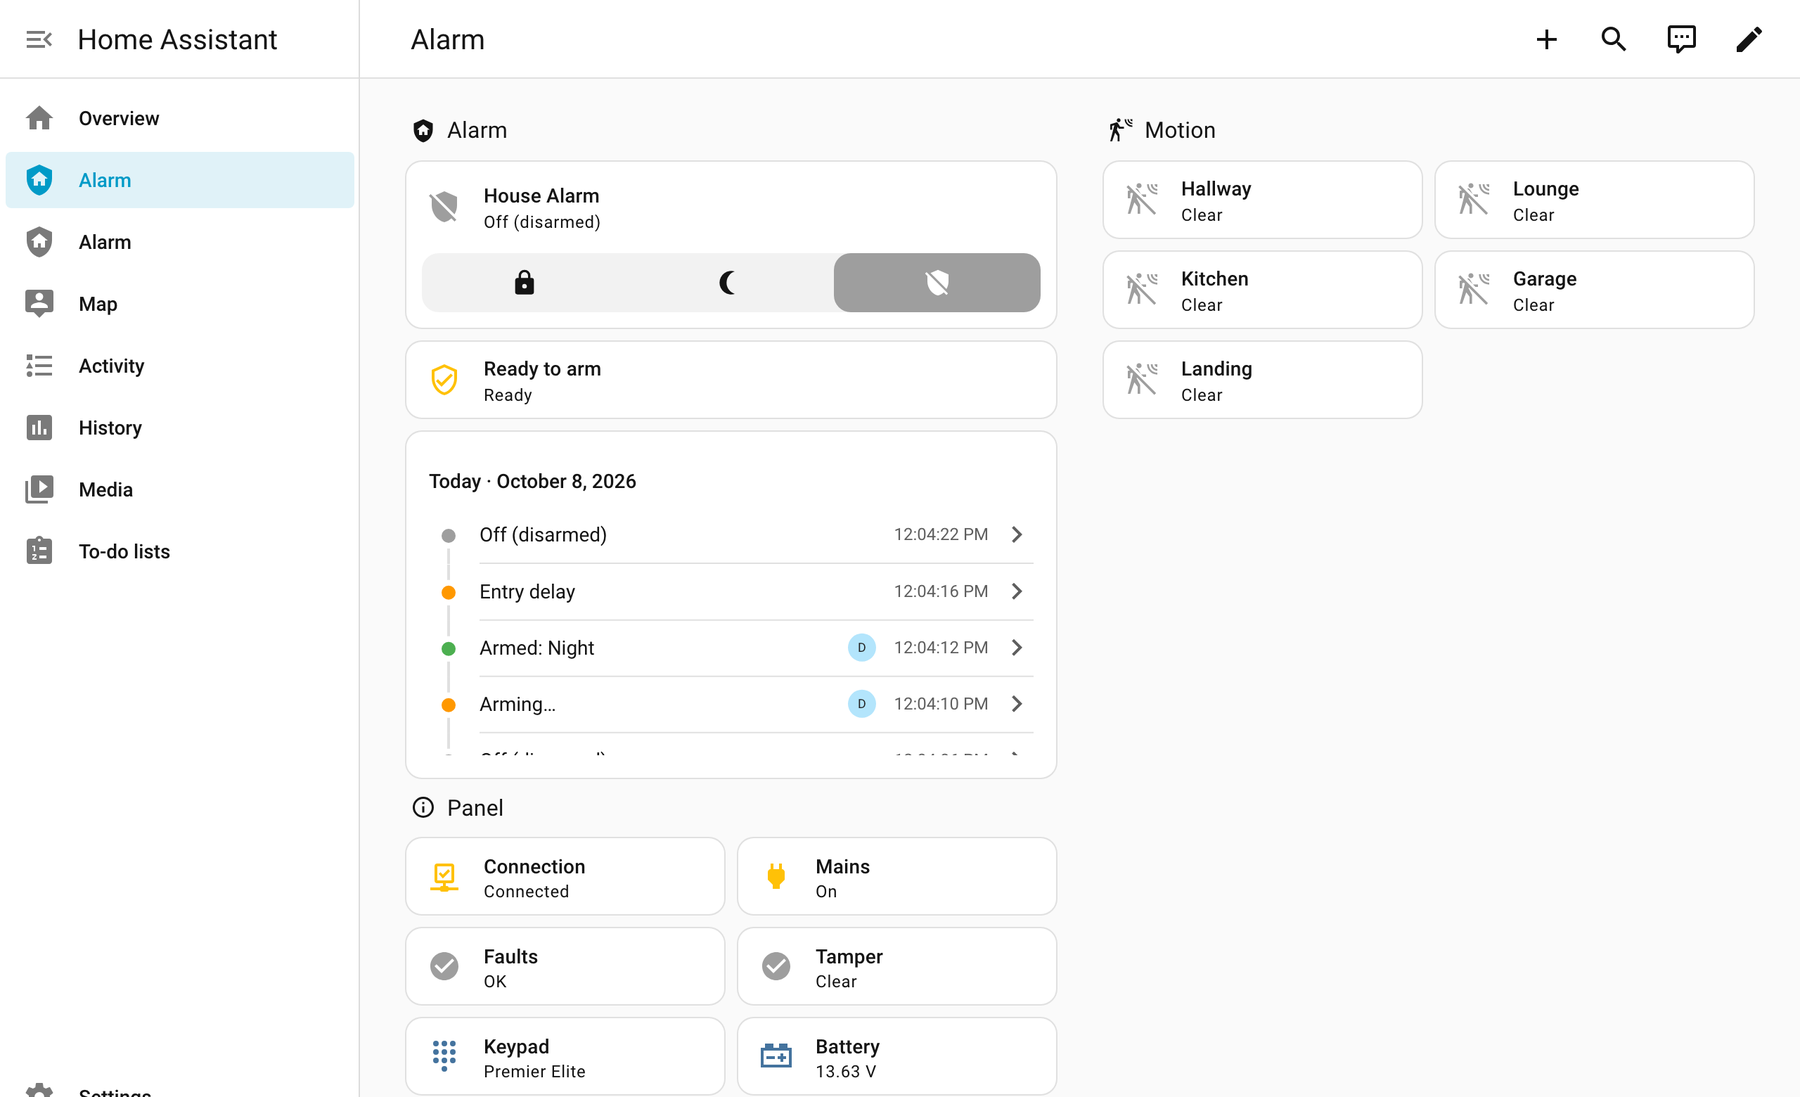Open the search icon in header
The height and width of the screenshot is (1097, 1800).
pos(1613,39)
